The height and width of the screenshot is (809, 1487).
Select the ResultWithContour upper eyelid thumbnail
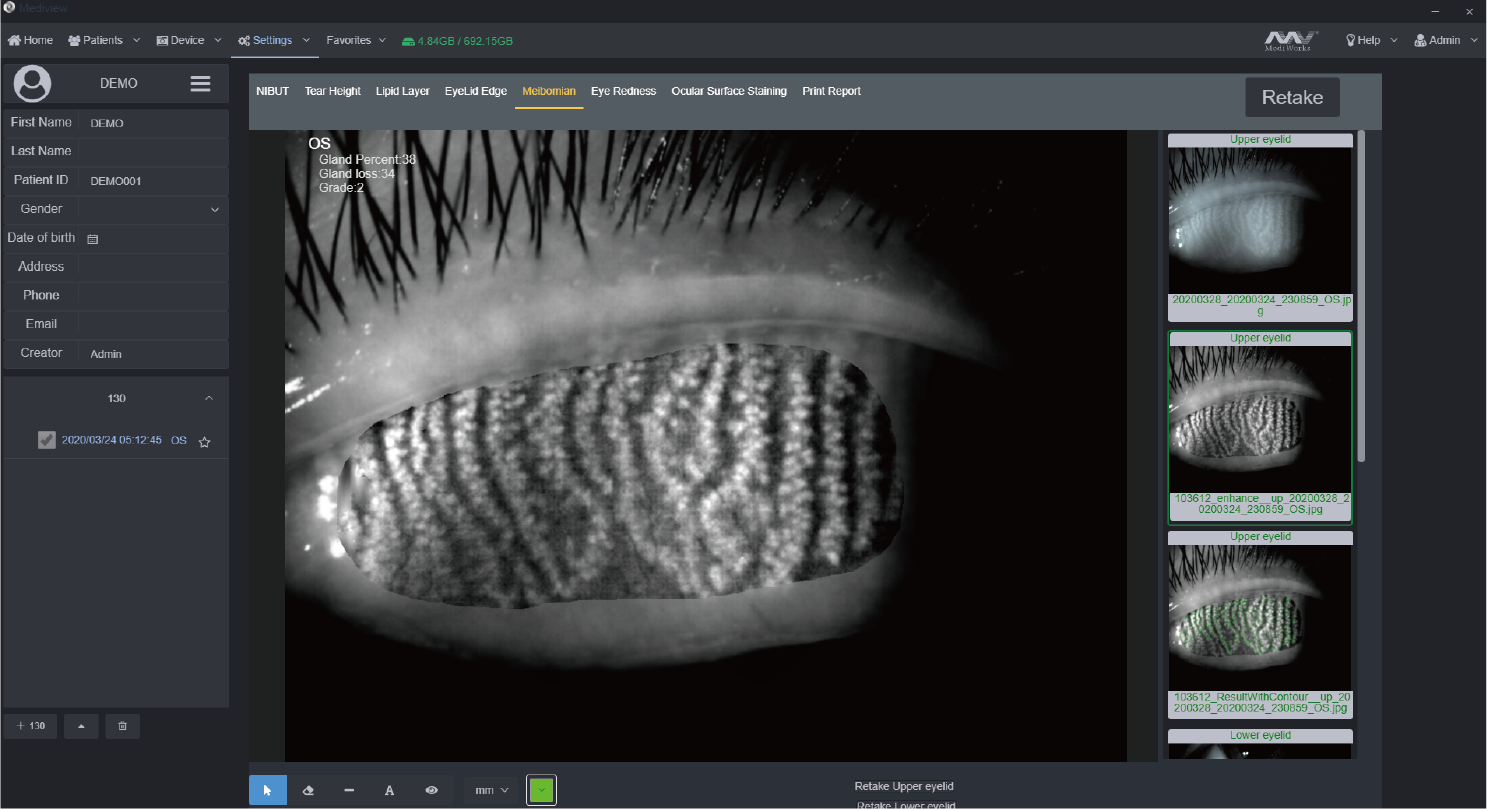(x=1260, y=624)
